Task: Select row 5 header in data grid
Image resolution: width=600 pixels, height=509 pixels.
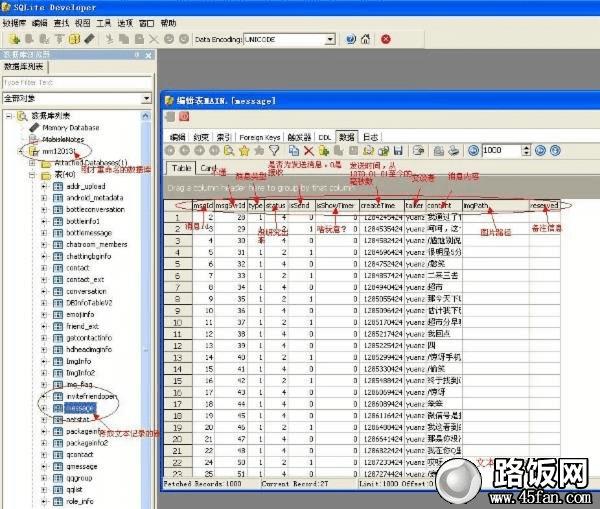Action: (178, 264)
